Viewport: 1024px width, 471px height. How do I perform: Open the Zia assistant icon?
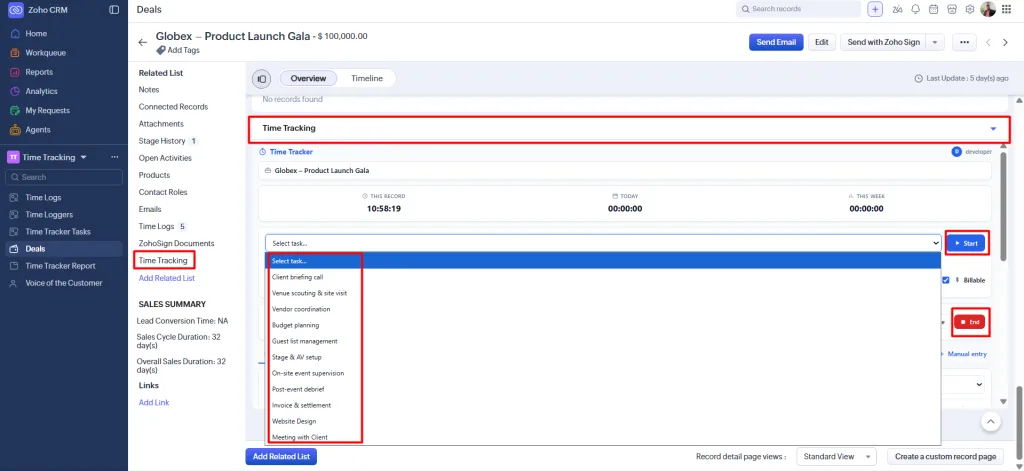[x=898, y=9]
